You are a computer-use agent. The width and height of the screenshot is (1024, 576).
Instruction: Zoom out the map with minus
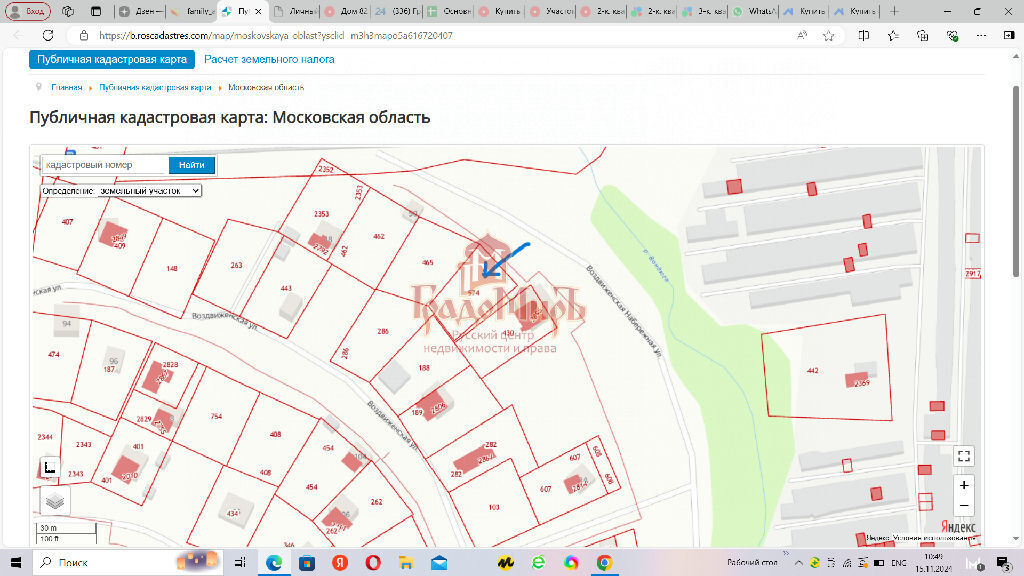[x=963, y=505]
